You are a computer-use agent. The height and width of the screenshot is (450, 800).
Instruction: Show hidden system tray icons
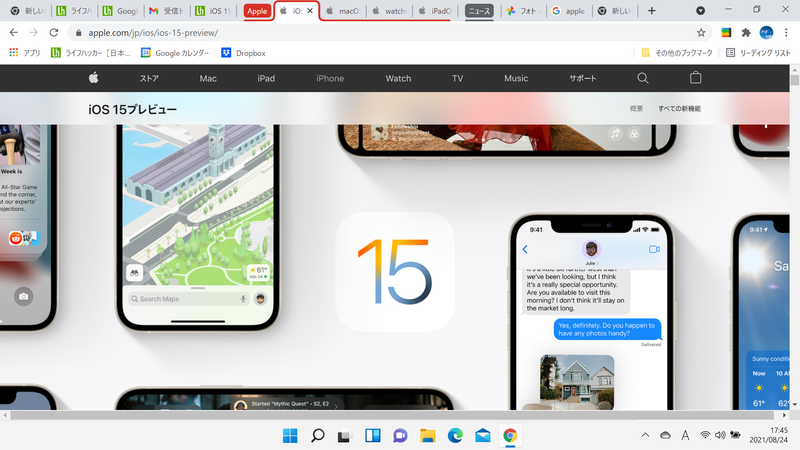point(645,435)
